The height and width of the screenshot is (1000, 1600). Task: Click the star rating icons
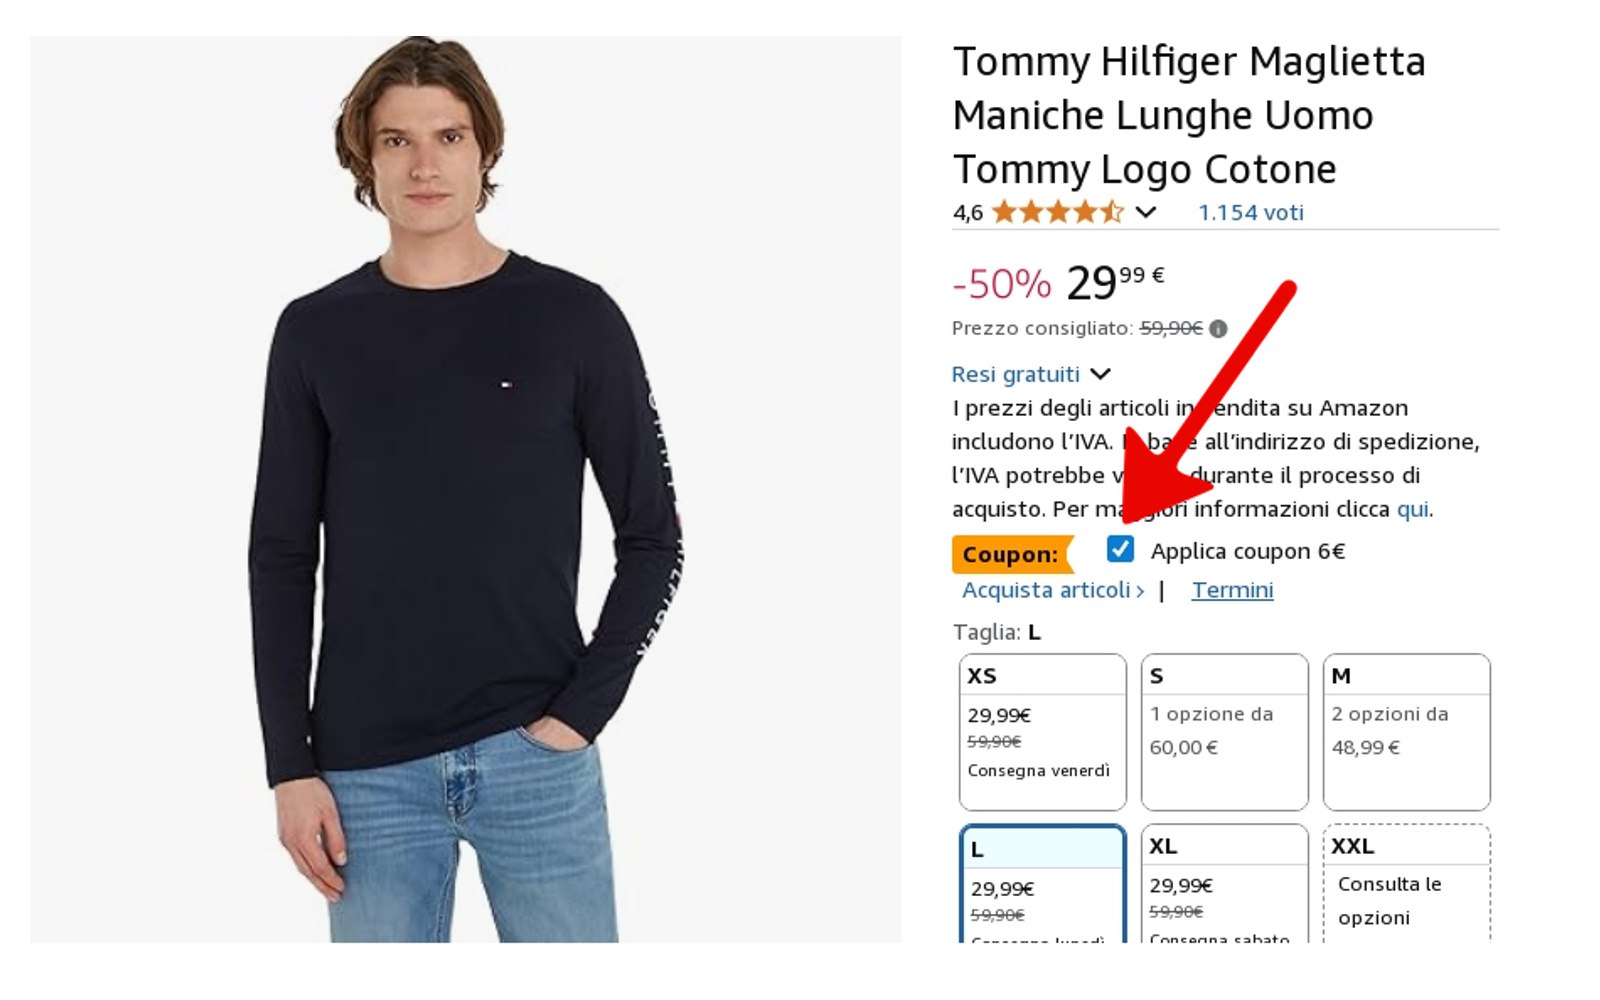pyautogui.click(x=1057, y=212)
